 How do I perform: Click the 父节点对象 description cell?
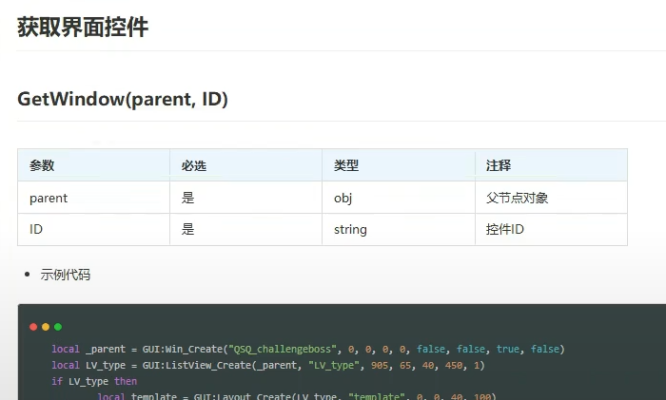(516, 198)
